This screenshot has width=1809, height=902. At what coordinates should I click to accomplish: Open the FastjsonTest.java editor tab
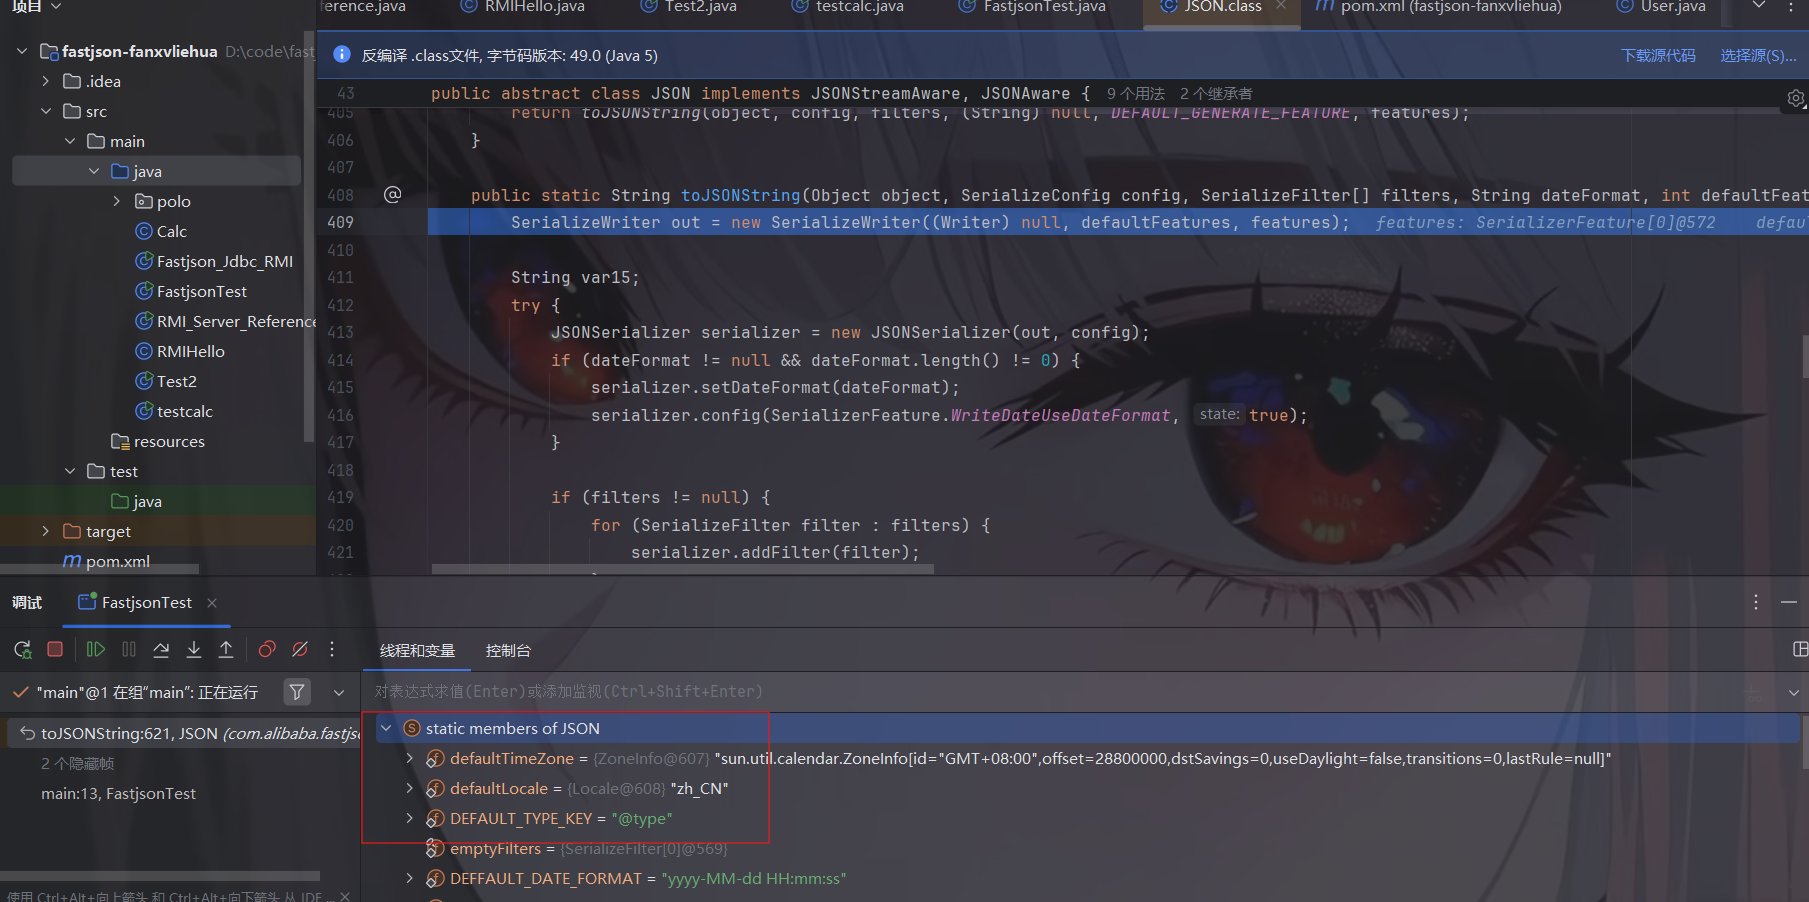[1044, 7]
